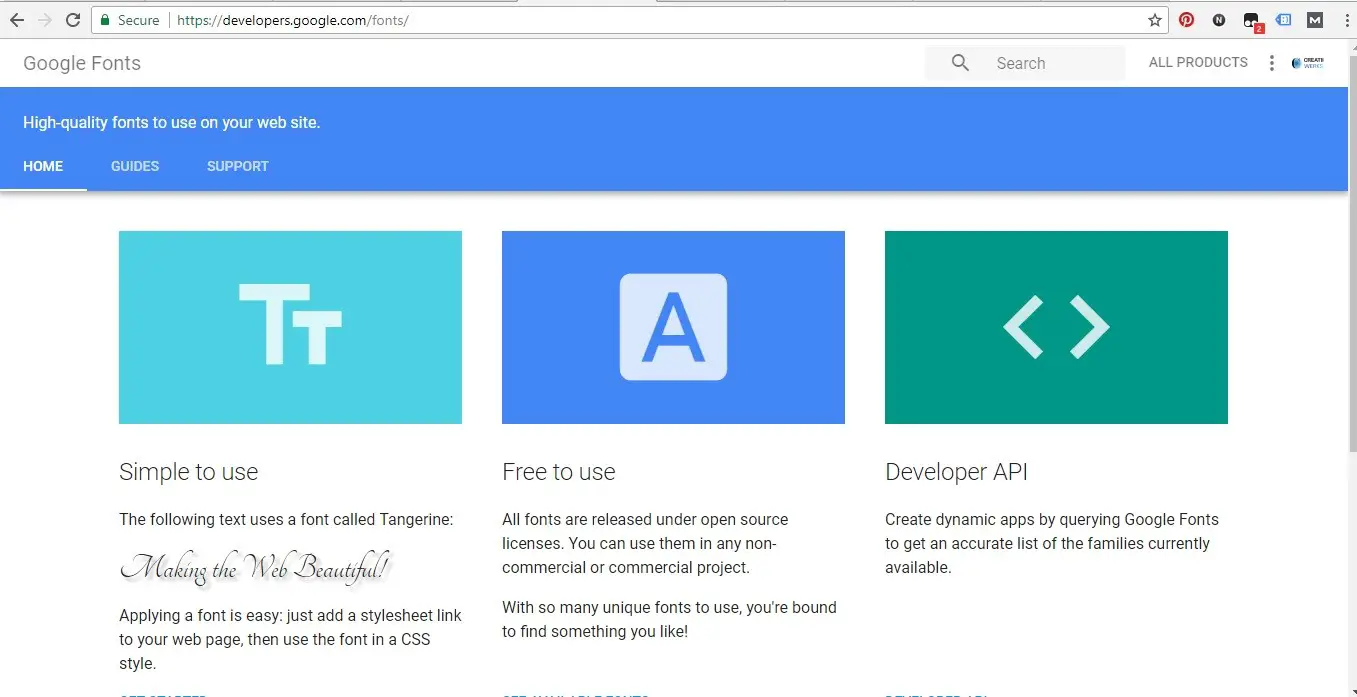Image resolution: width=1357 pixels, height=697 pixels.
Task: Open the Pinterest extension icon
Action: tap(1186, 20)
